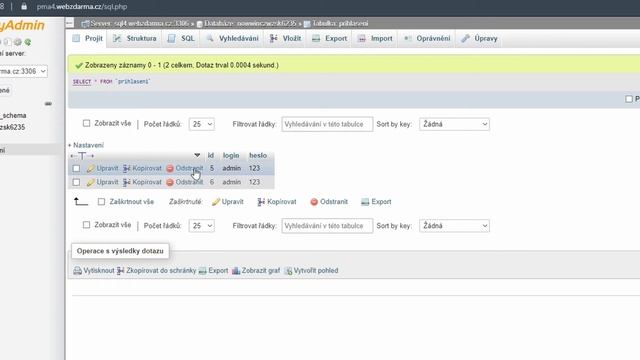Toggle the checkbox at right edge of query bar

(x=629, y=99)
